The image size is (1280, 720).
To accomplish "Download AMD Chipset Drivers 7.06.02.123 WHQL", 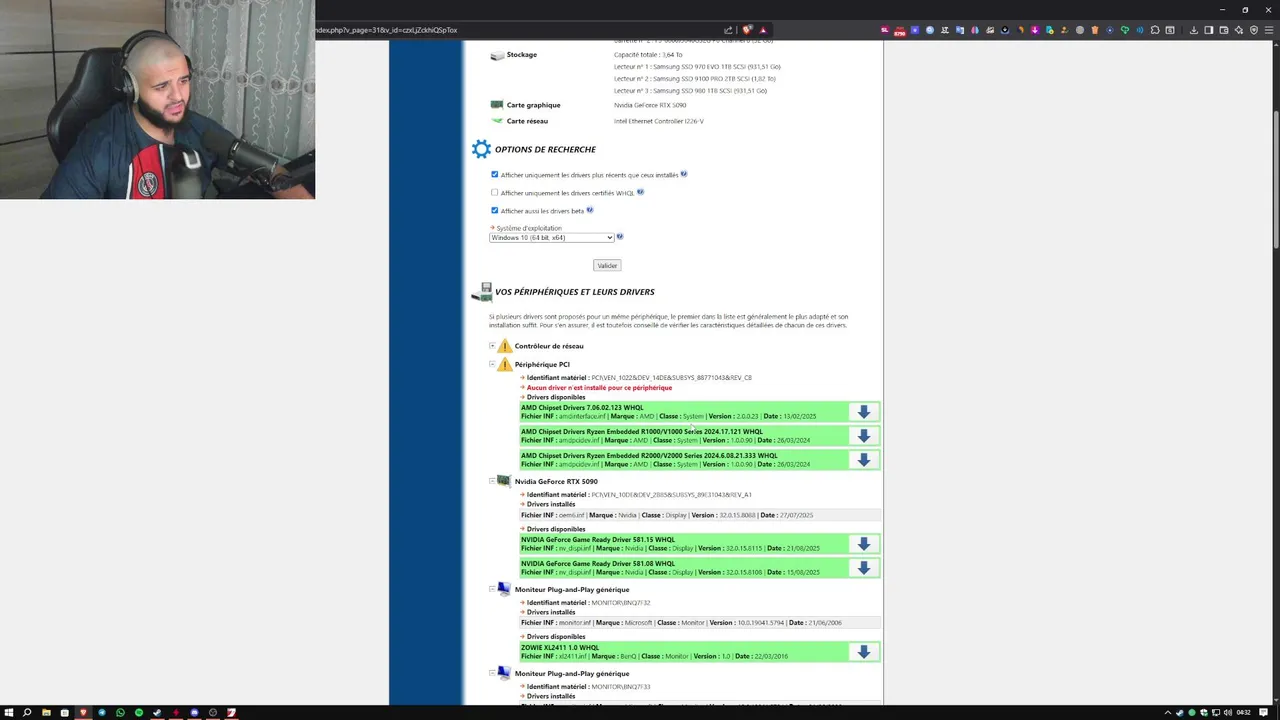I will click(x=864, y=412).
